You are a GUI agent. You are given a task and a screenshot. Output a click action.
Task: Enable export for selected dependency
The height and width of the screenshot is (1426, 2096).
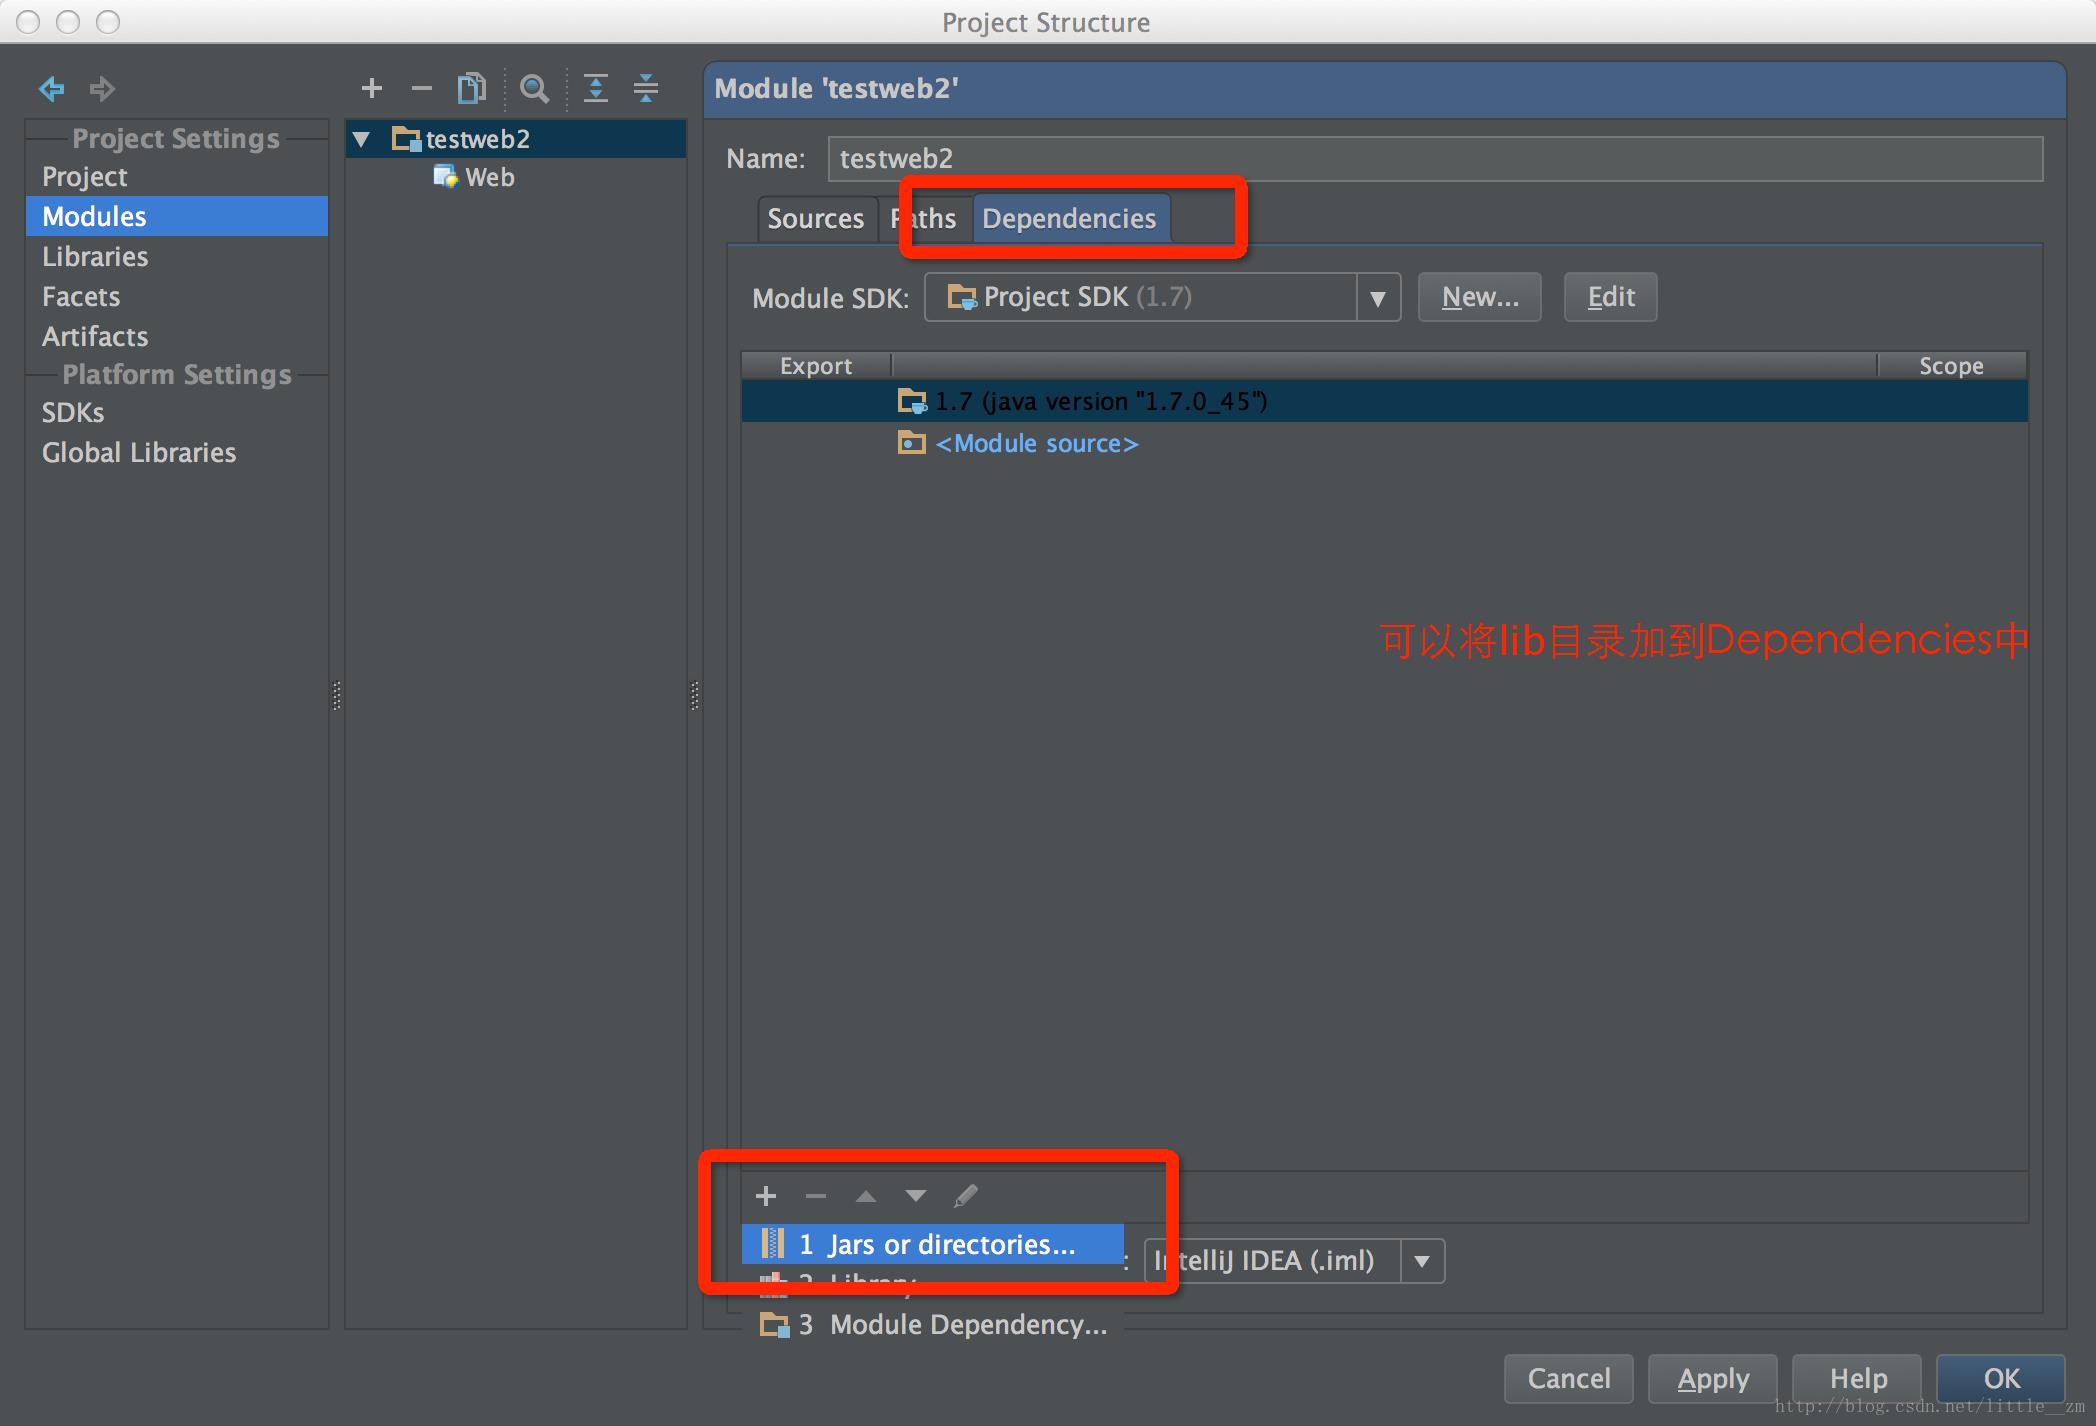pyautogui.click(x=773, y=401)
